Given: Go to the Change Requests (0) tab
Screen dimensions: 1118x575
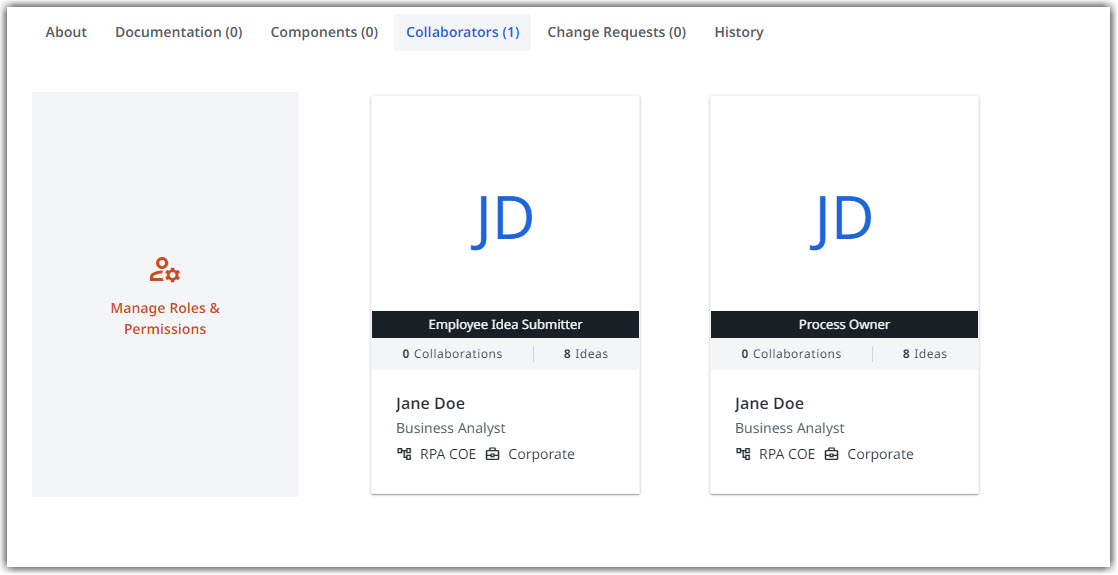Looking at the screenshot, I should point(617,32).
